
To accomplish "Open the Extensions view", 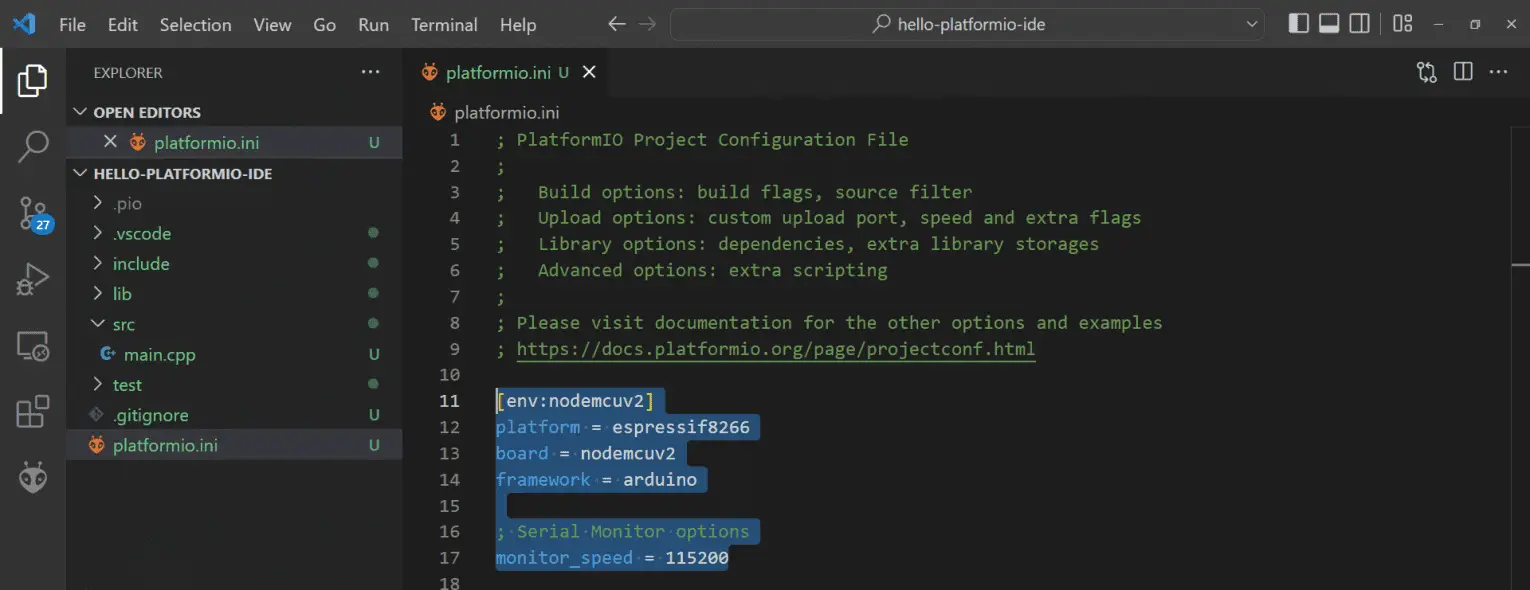I will 32,412.
